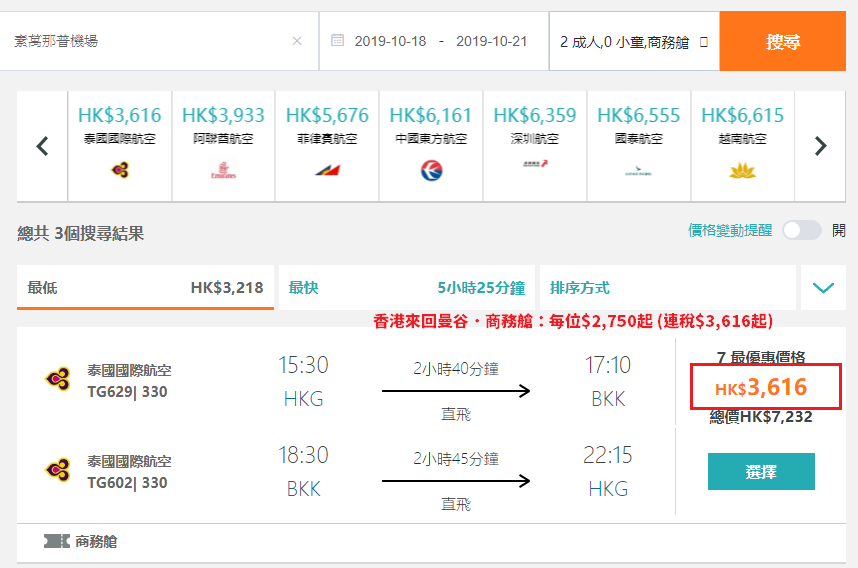Click the Thai Airways logo beside TG602
858x568 pixels.
coord(58,470)
